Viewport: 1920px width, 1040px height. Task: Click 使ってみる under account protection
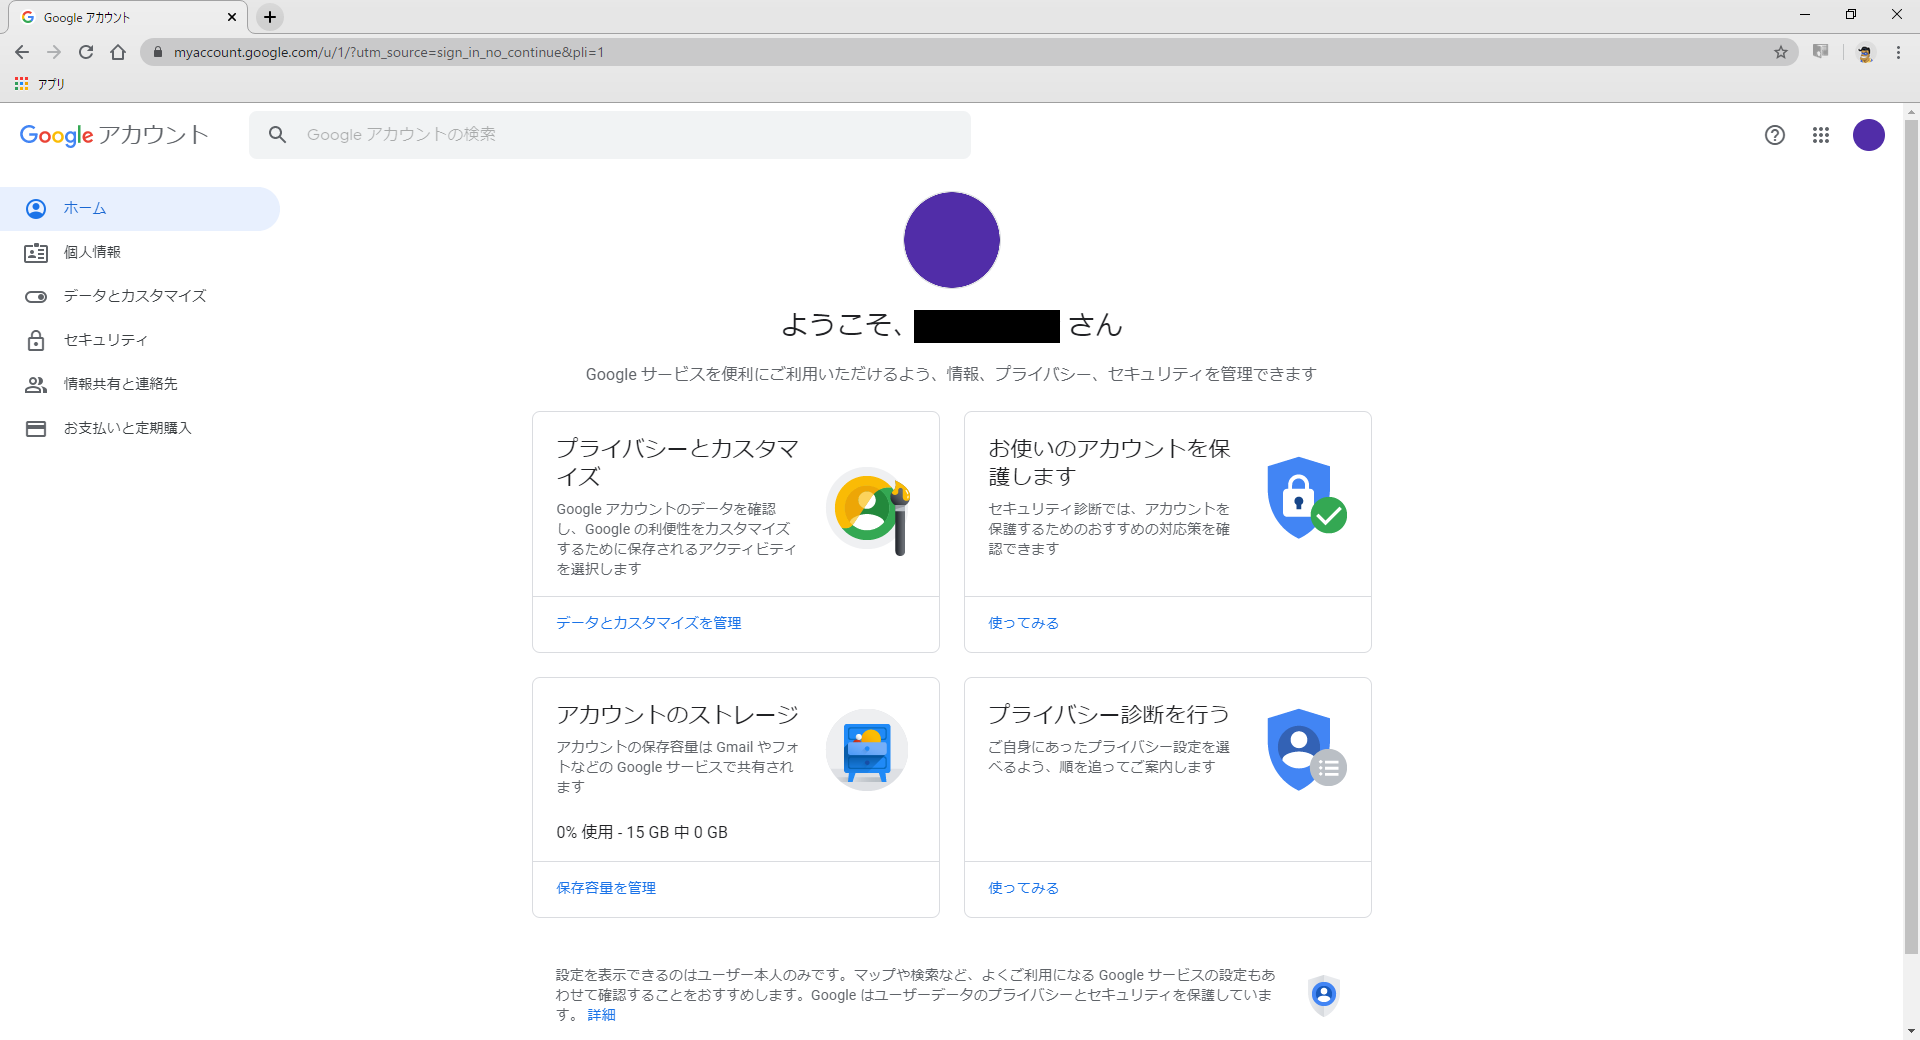click(x=1023, y=623)
